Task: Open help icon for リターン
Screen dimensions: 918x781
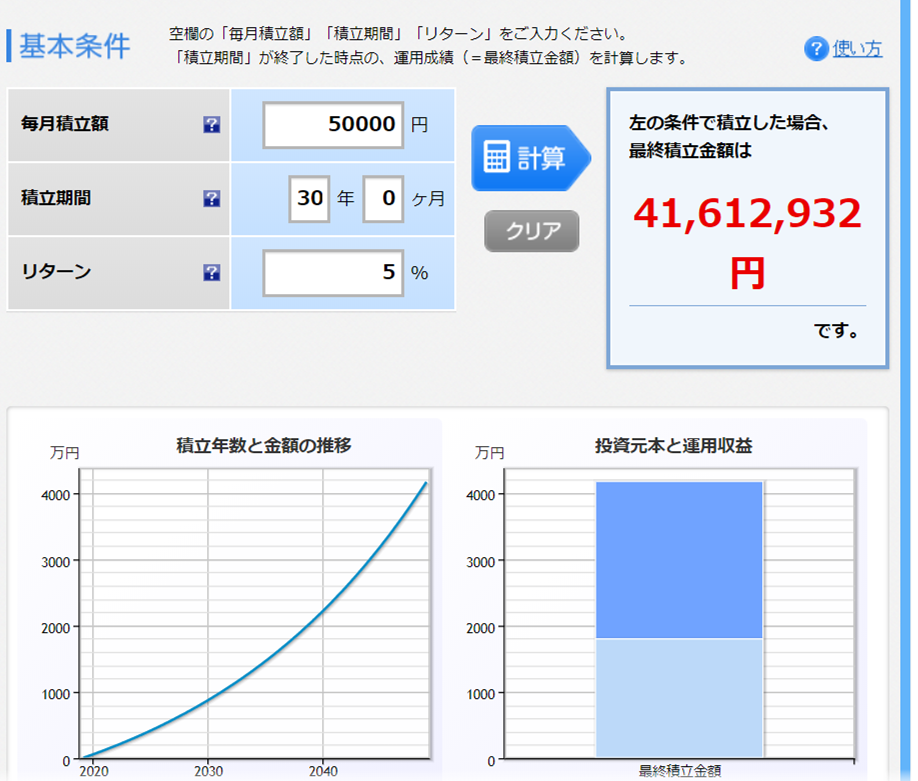Action: (x=211, y=272)
